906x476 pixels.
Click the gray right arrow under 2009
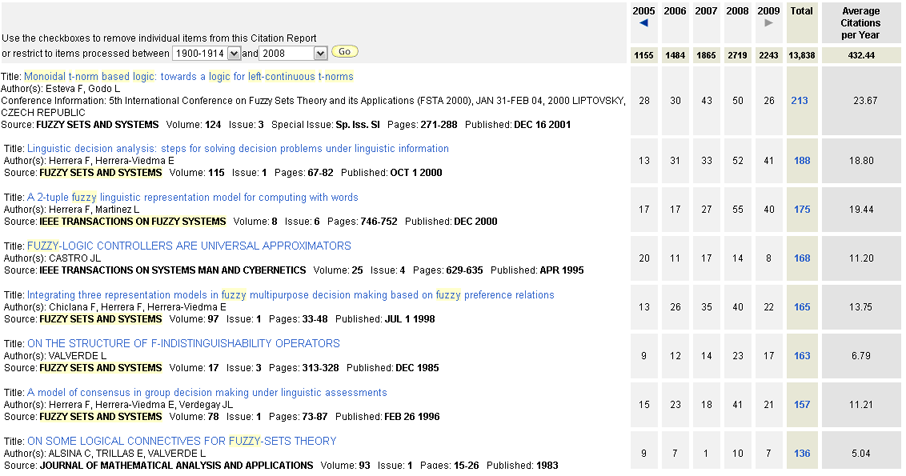[768, 23]
